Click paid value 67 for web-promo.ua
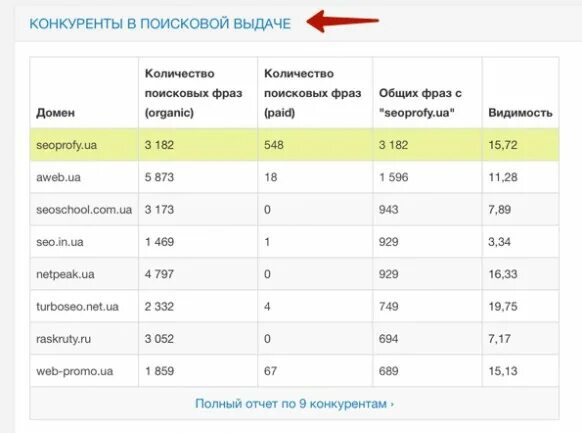 [271, 371]
